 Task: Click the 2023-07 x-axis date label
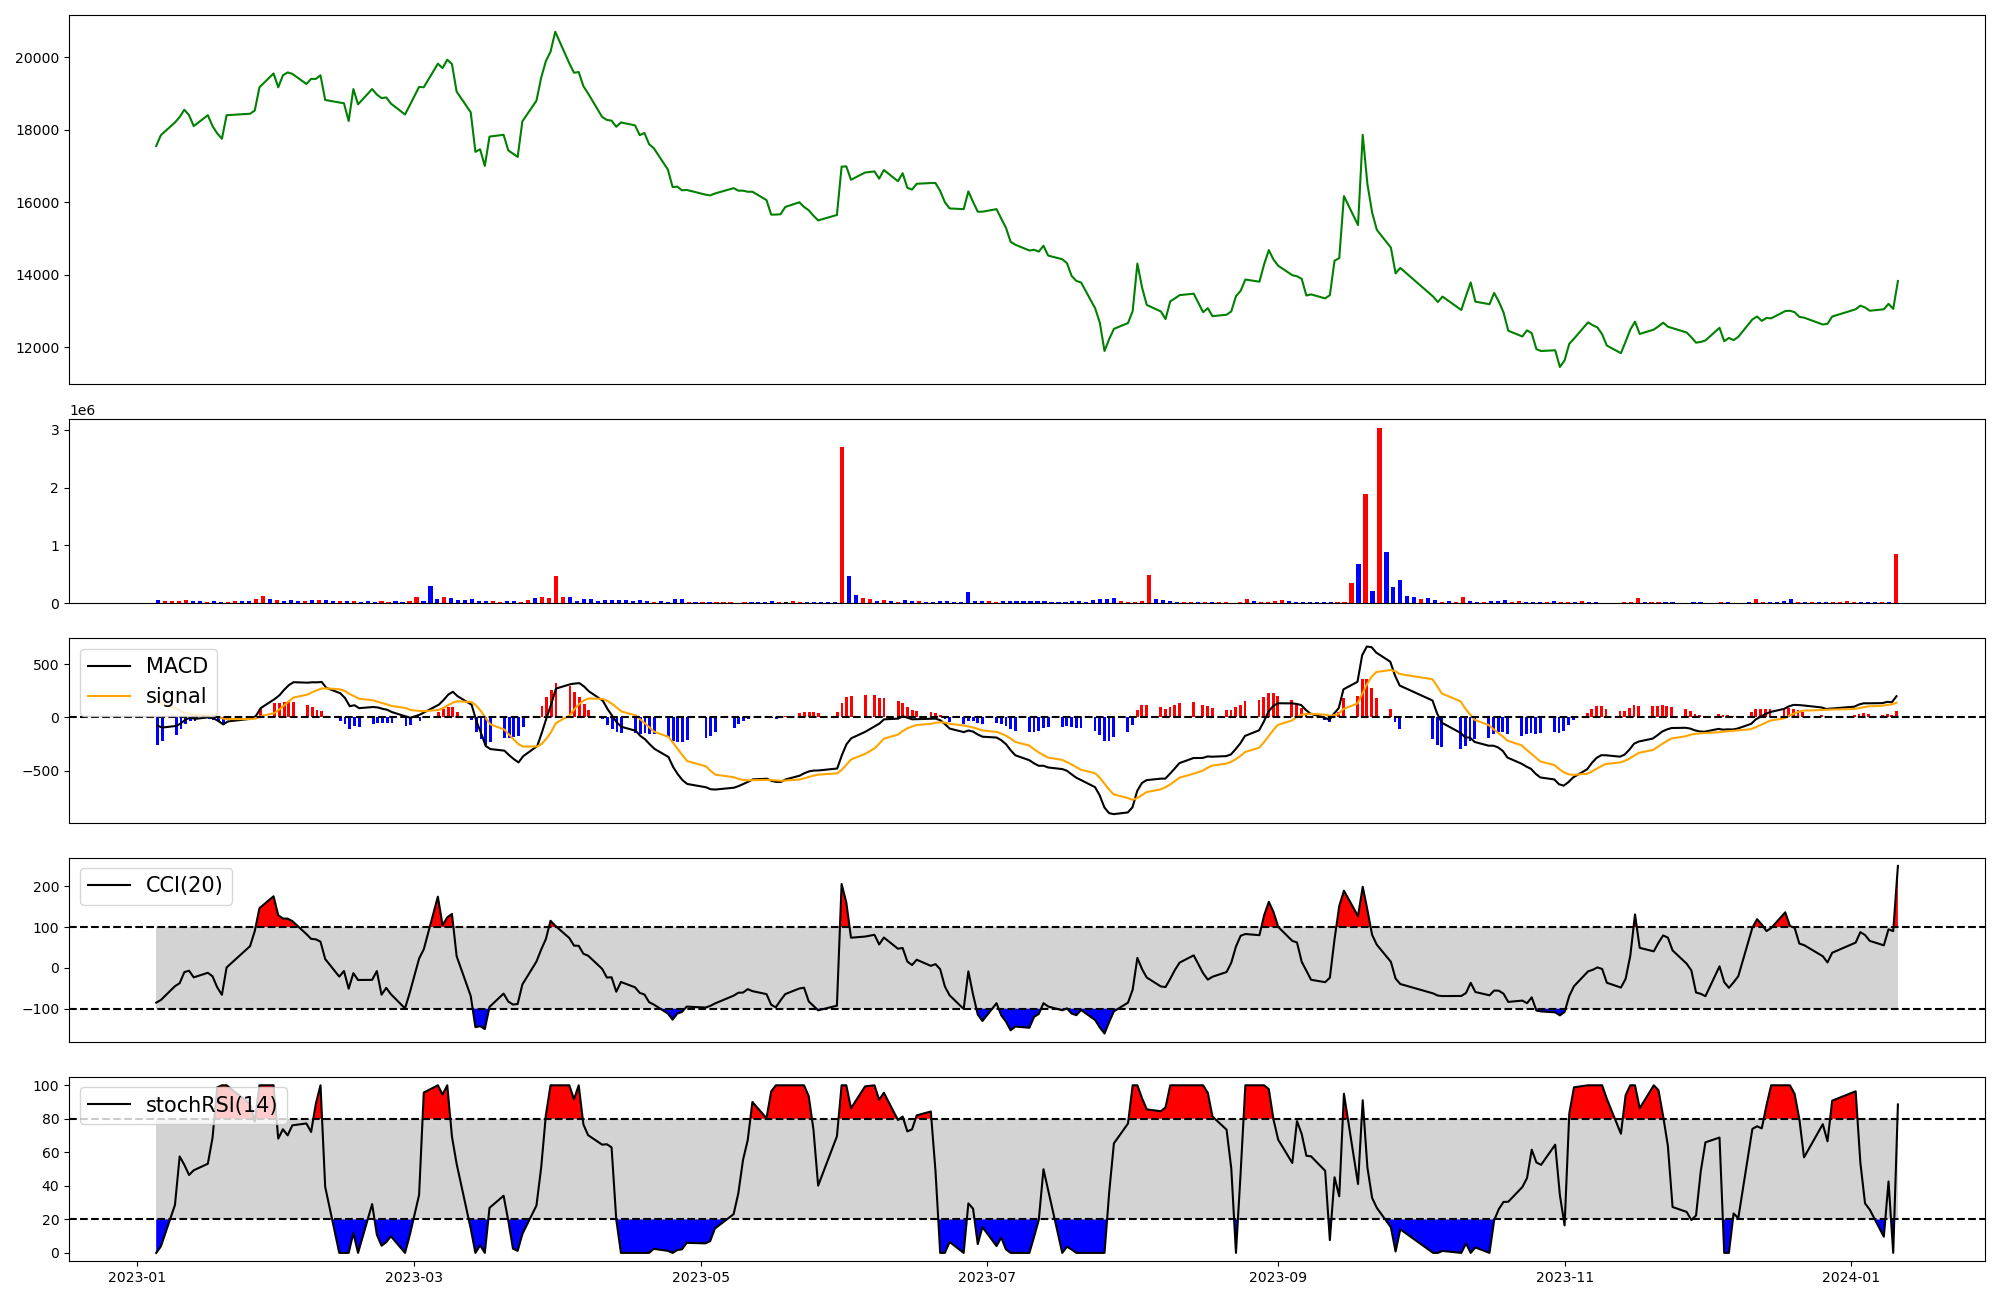point(987,1277)
